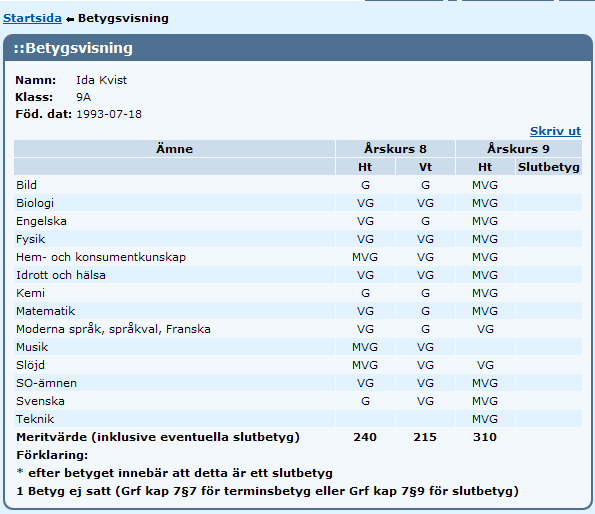595x514 pixels.
Task: Select the Teknik subject row
Action: pos(298,419)
